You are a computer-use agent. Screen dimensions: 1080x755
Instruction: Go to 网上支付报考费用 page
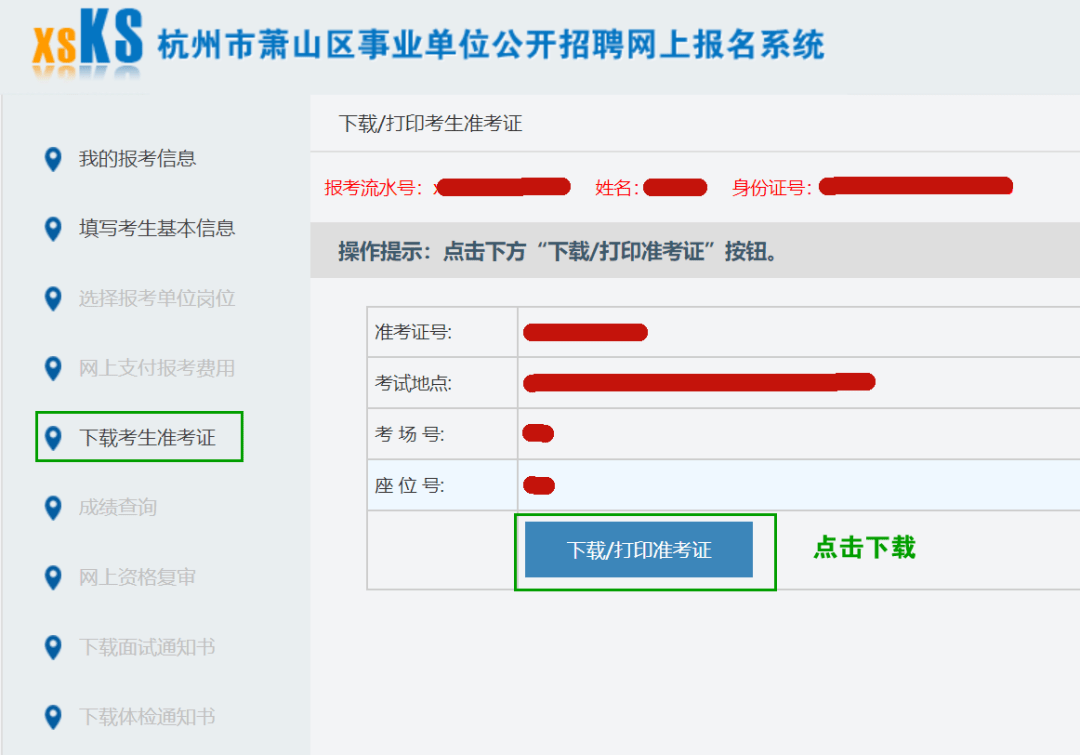click(x=157, y=368)
